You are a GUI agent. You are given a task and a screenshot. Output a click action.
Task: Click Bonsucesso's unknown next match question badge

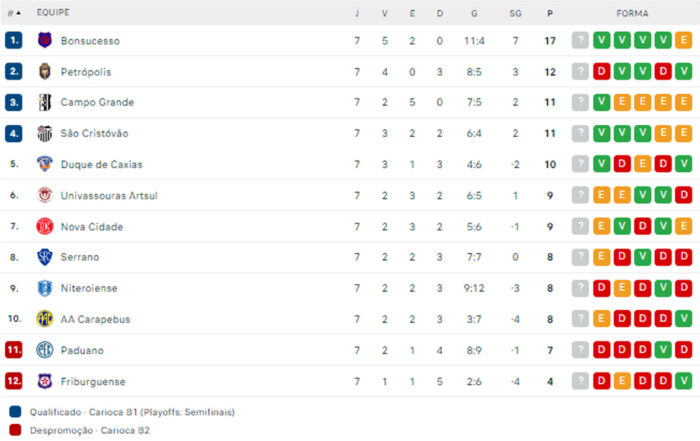580,41
